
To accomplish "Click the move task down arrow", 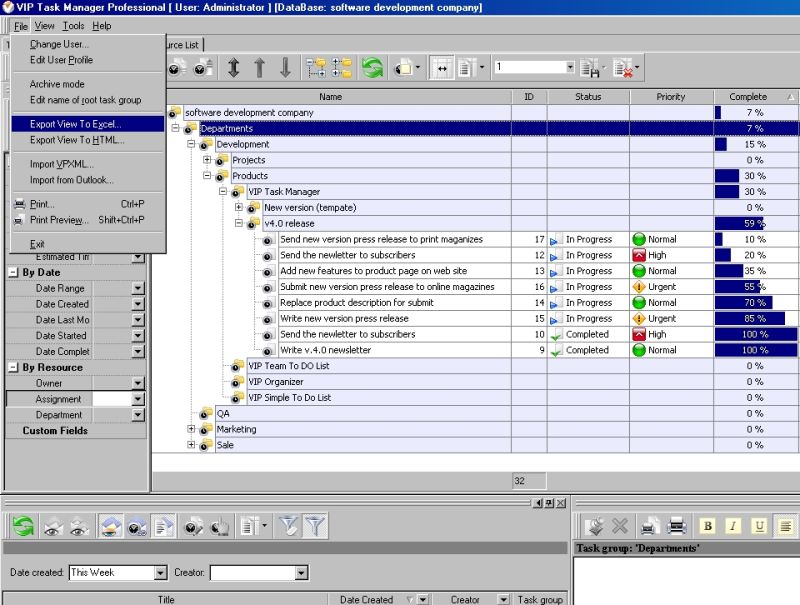I will coord(284,70).
